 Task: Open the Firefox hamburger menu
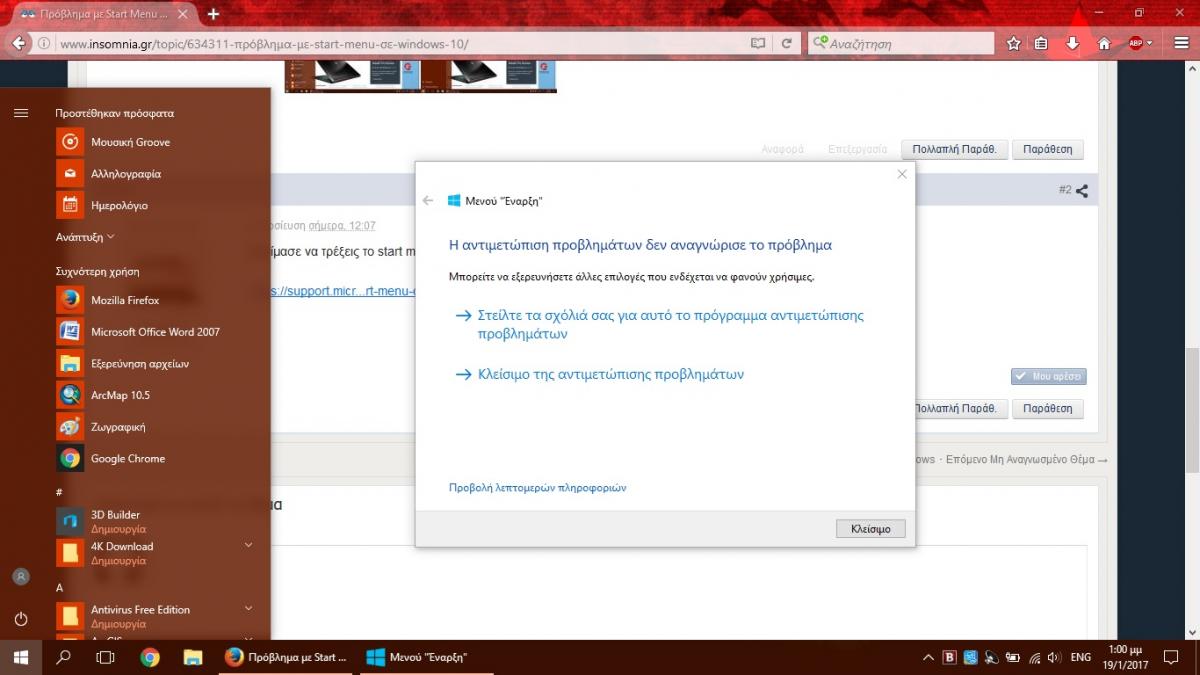pos(1181,43)
